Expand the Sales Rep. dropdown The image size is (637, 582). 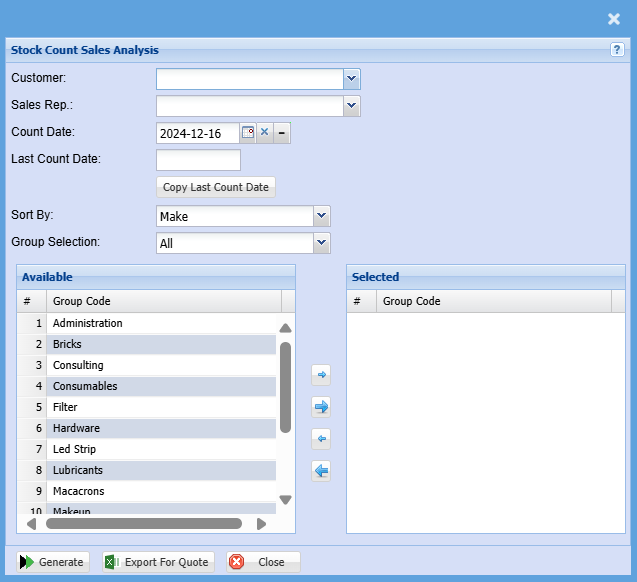tap(351, 106)
